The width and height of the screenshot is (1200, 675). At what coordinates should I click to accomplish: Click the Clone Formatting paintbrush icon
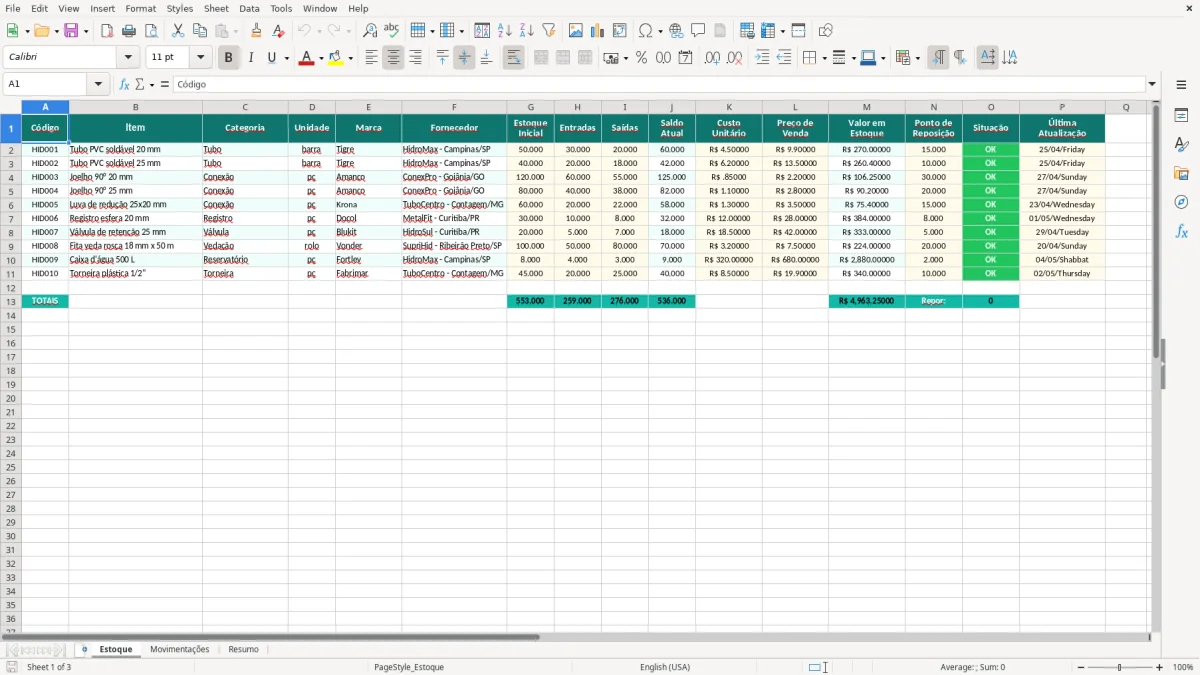pyautogui.click(x=257, y=31)
